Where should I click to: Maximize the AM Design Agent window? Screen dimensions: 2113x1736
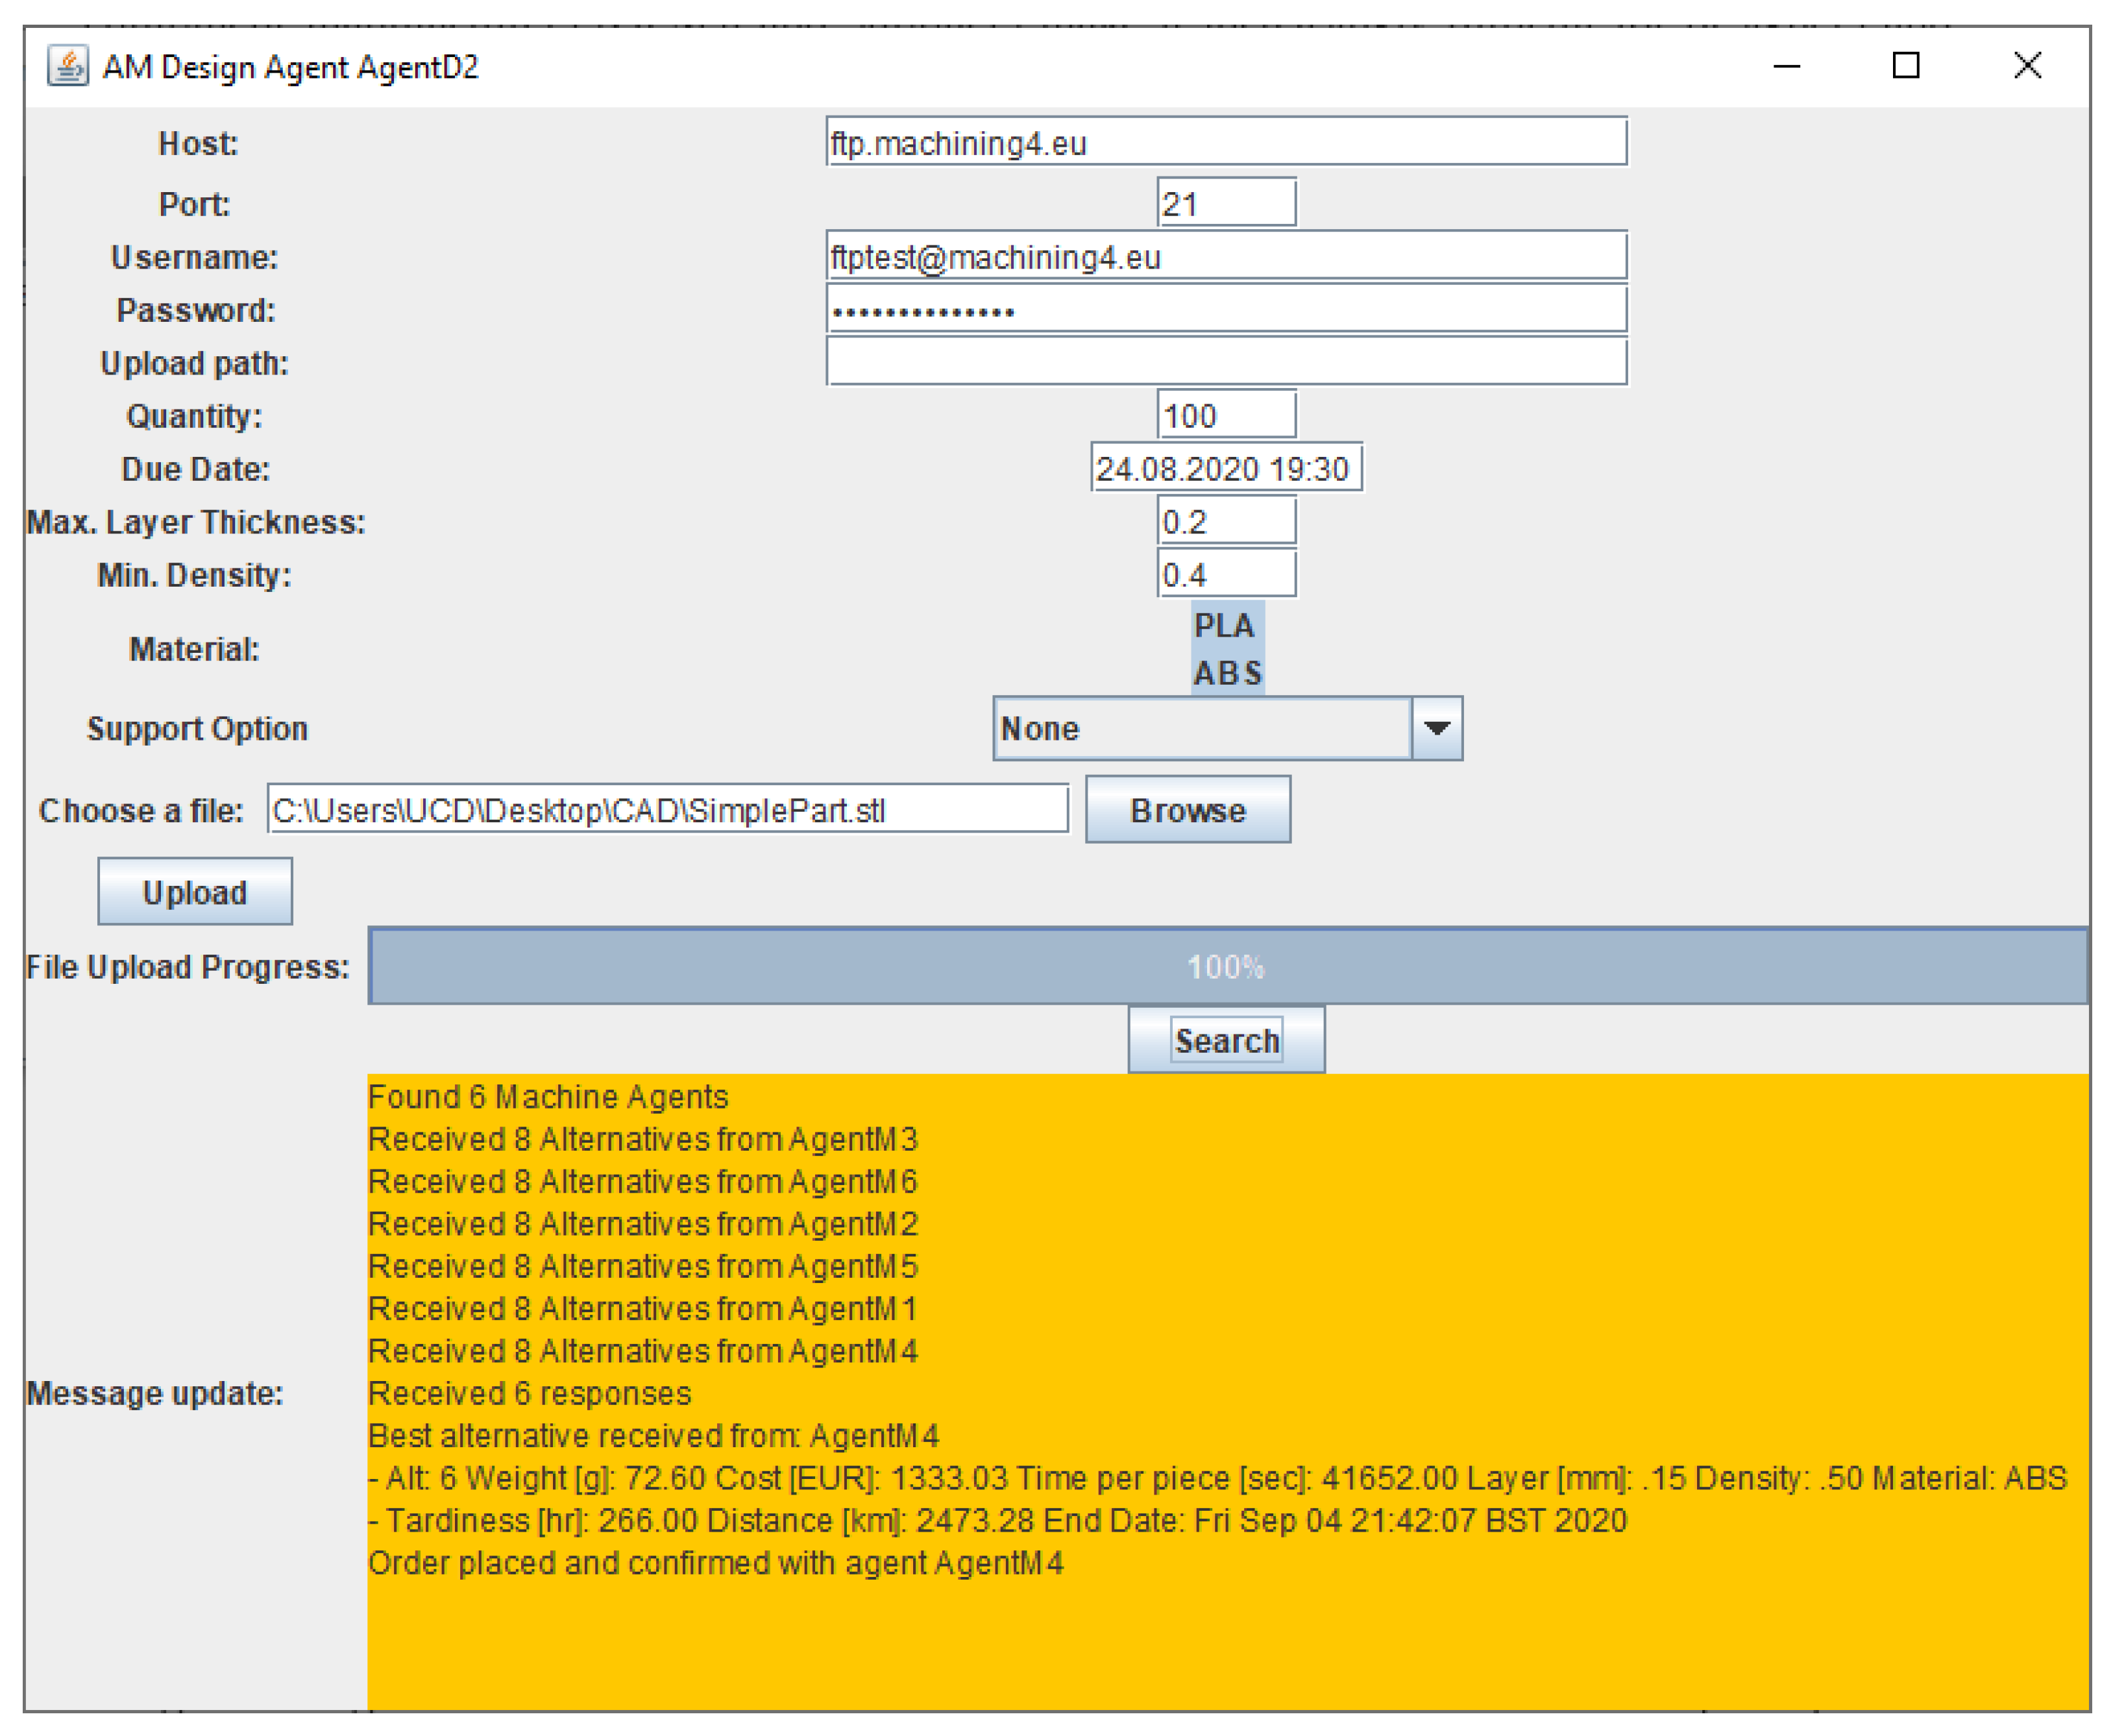(x=1906, y=66)
